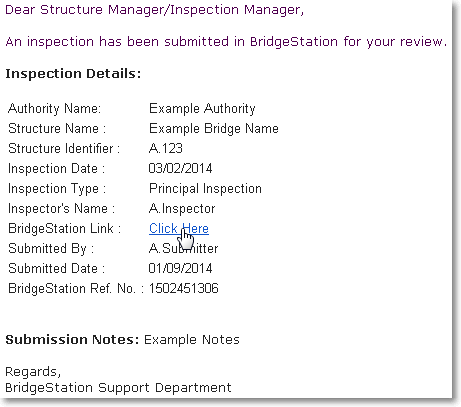Click the greeting line Dear Structure Manager
461x407 pixels.
point(155,10)
